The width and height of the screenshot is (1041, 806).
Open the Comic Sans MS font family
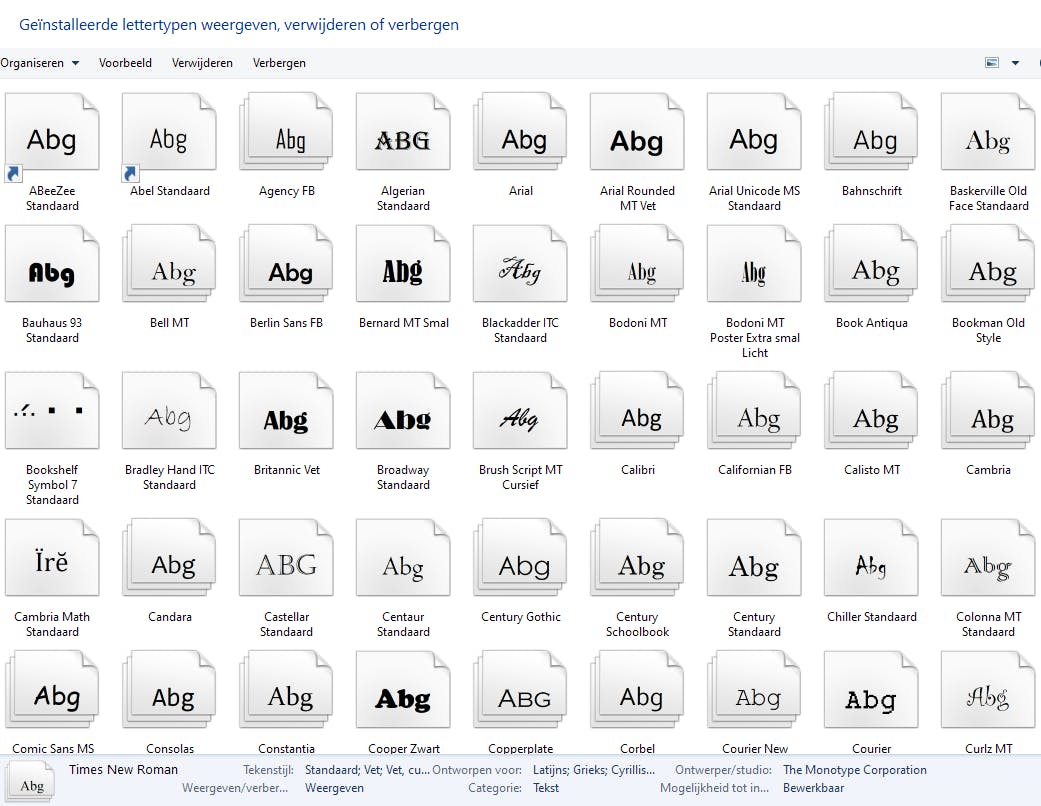52,690
